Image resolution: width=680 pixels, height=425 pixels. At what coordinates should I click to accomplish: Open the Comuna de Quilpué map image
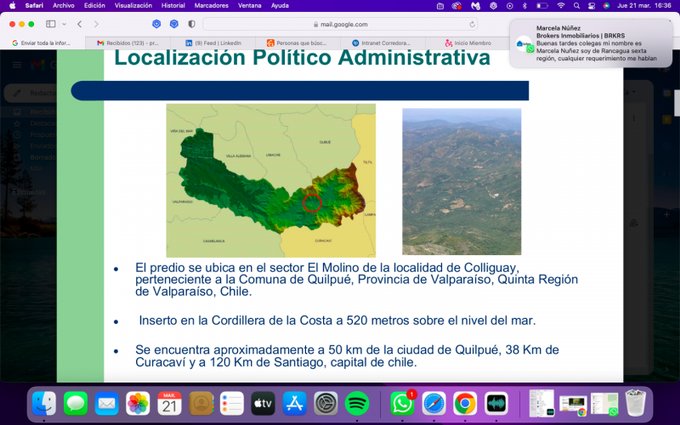(x=271, y=180)
